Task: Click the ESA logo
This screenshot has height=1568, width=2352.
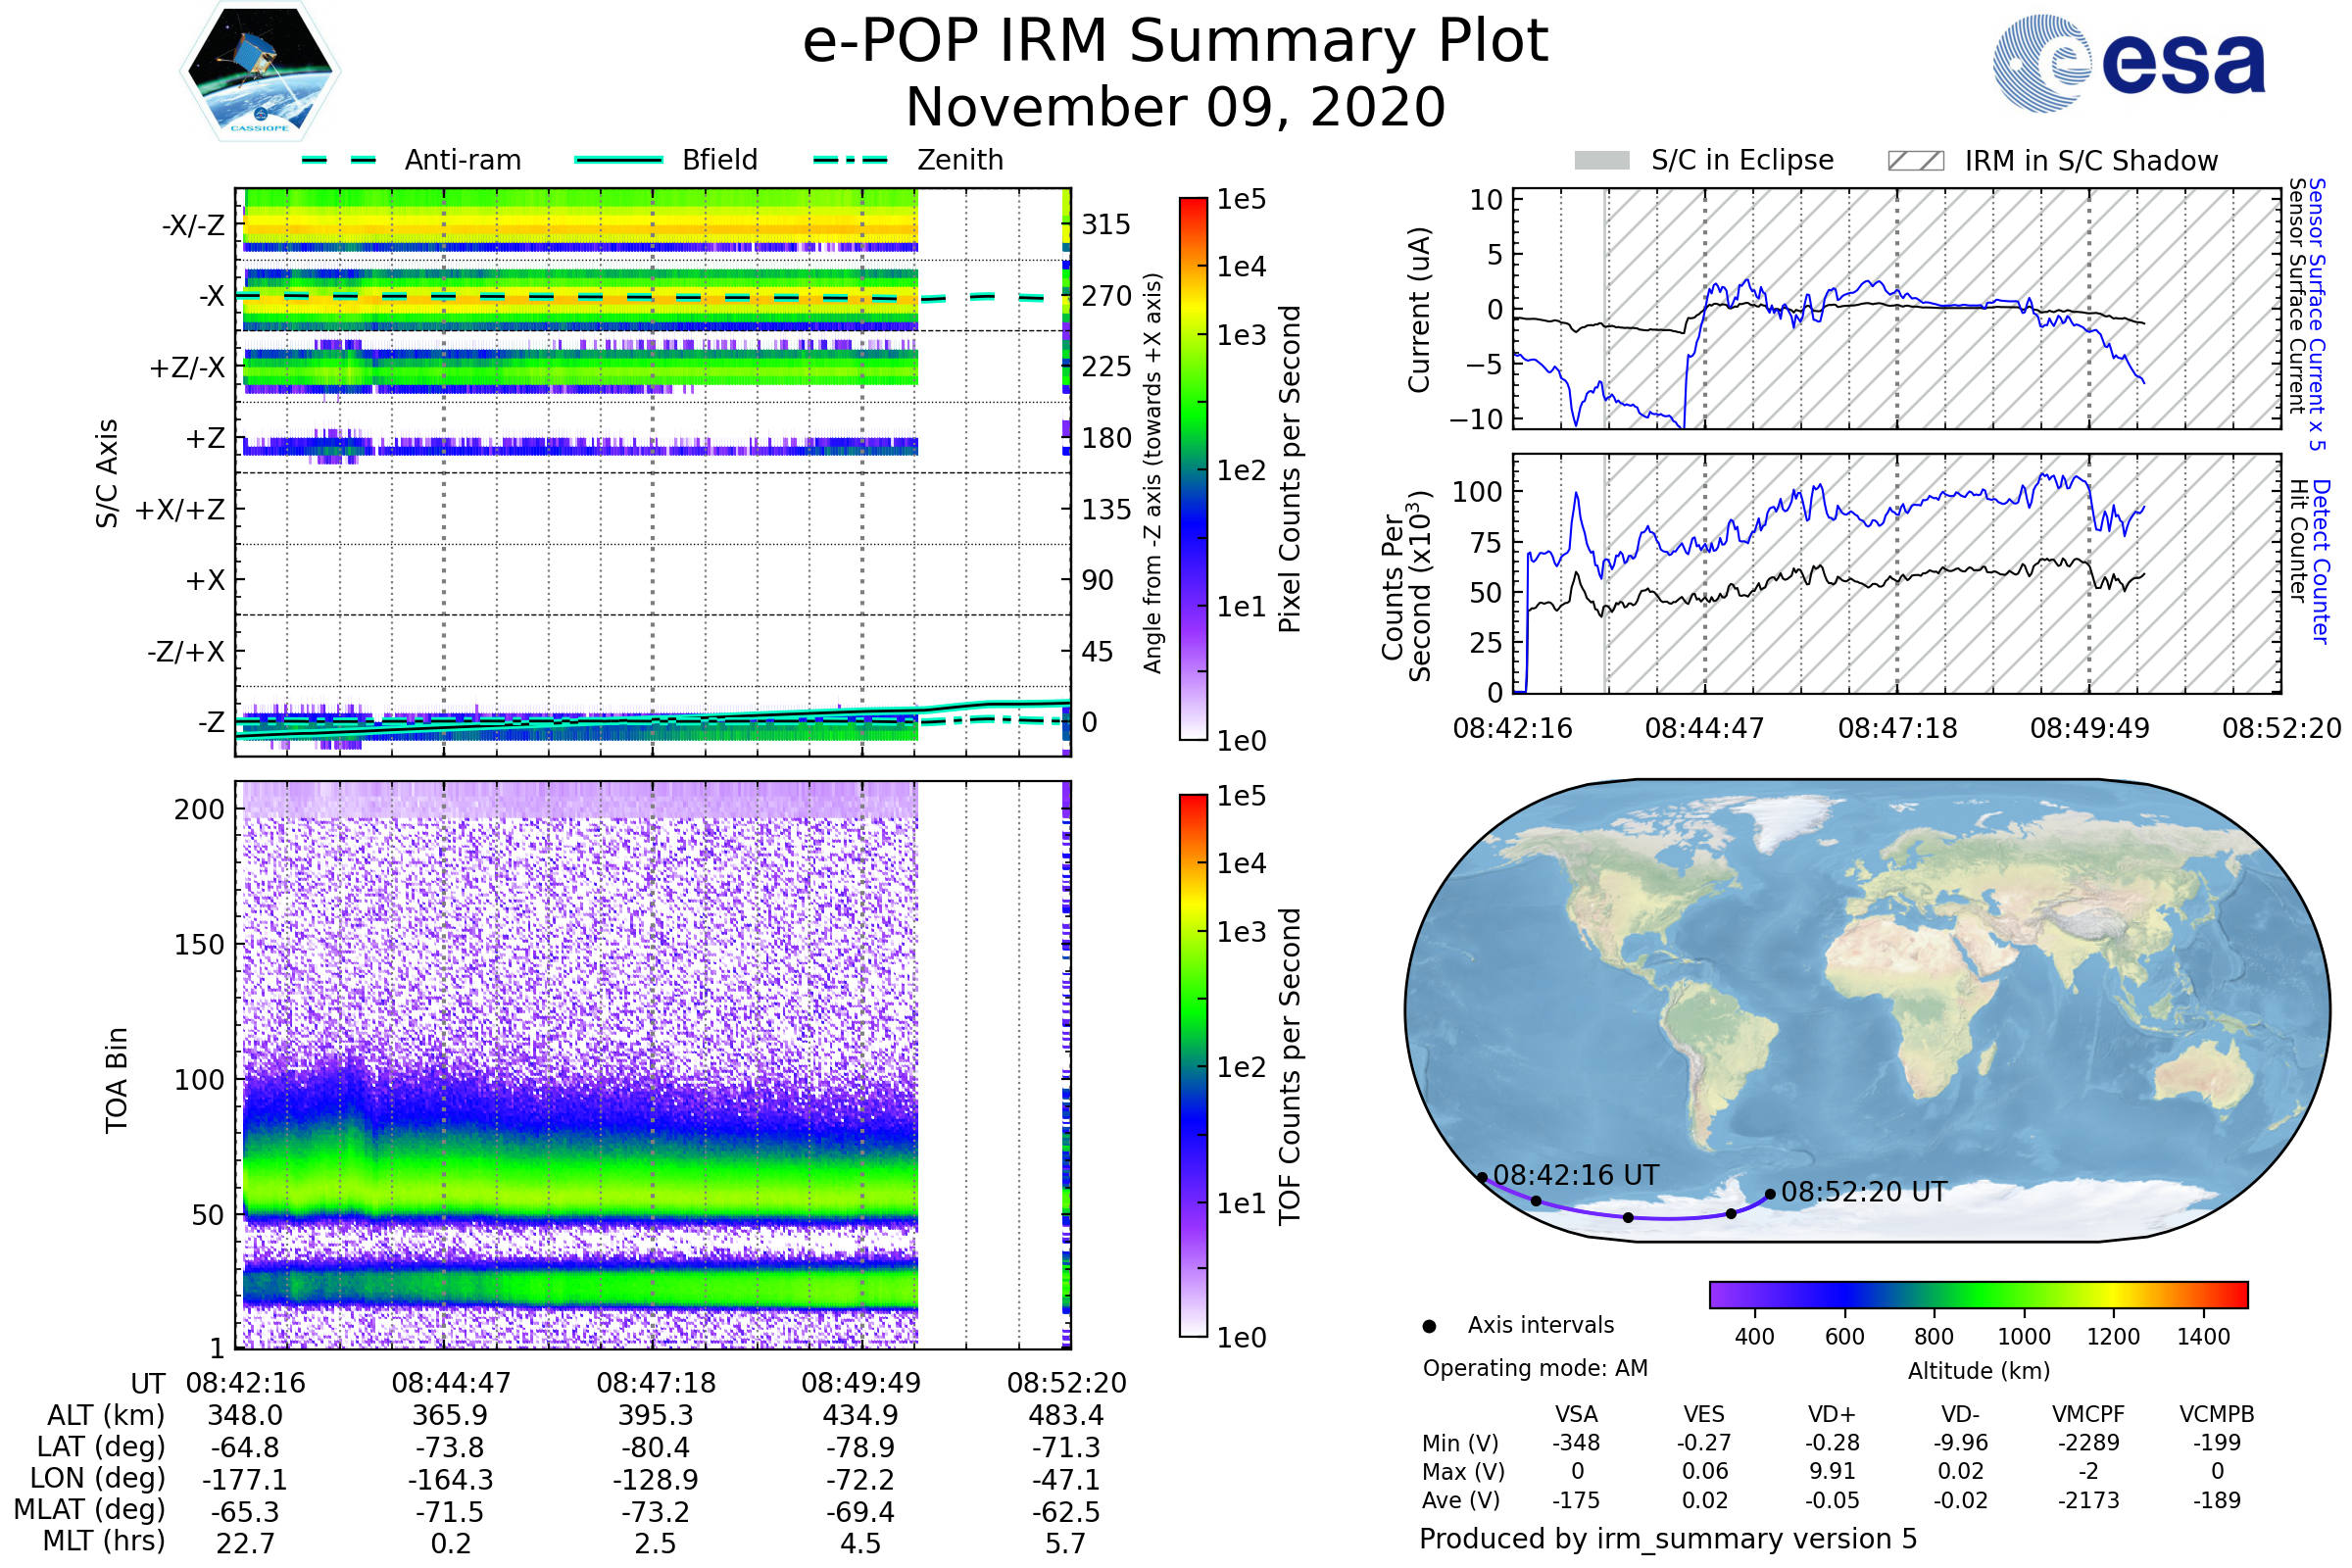Action: pyautogui.click(x=2130, y=63)
